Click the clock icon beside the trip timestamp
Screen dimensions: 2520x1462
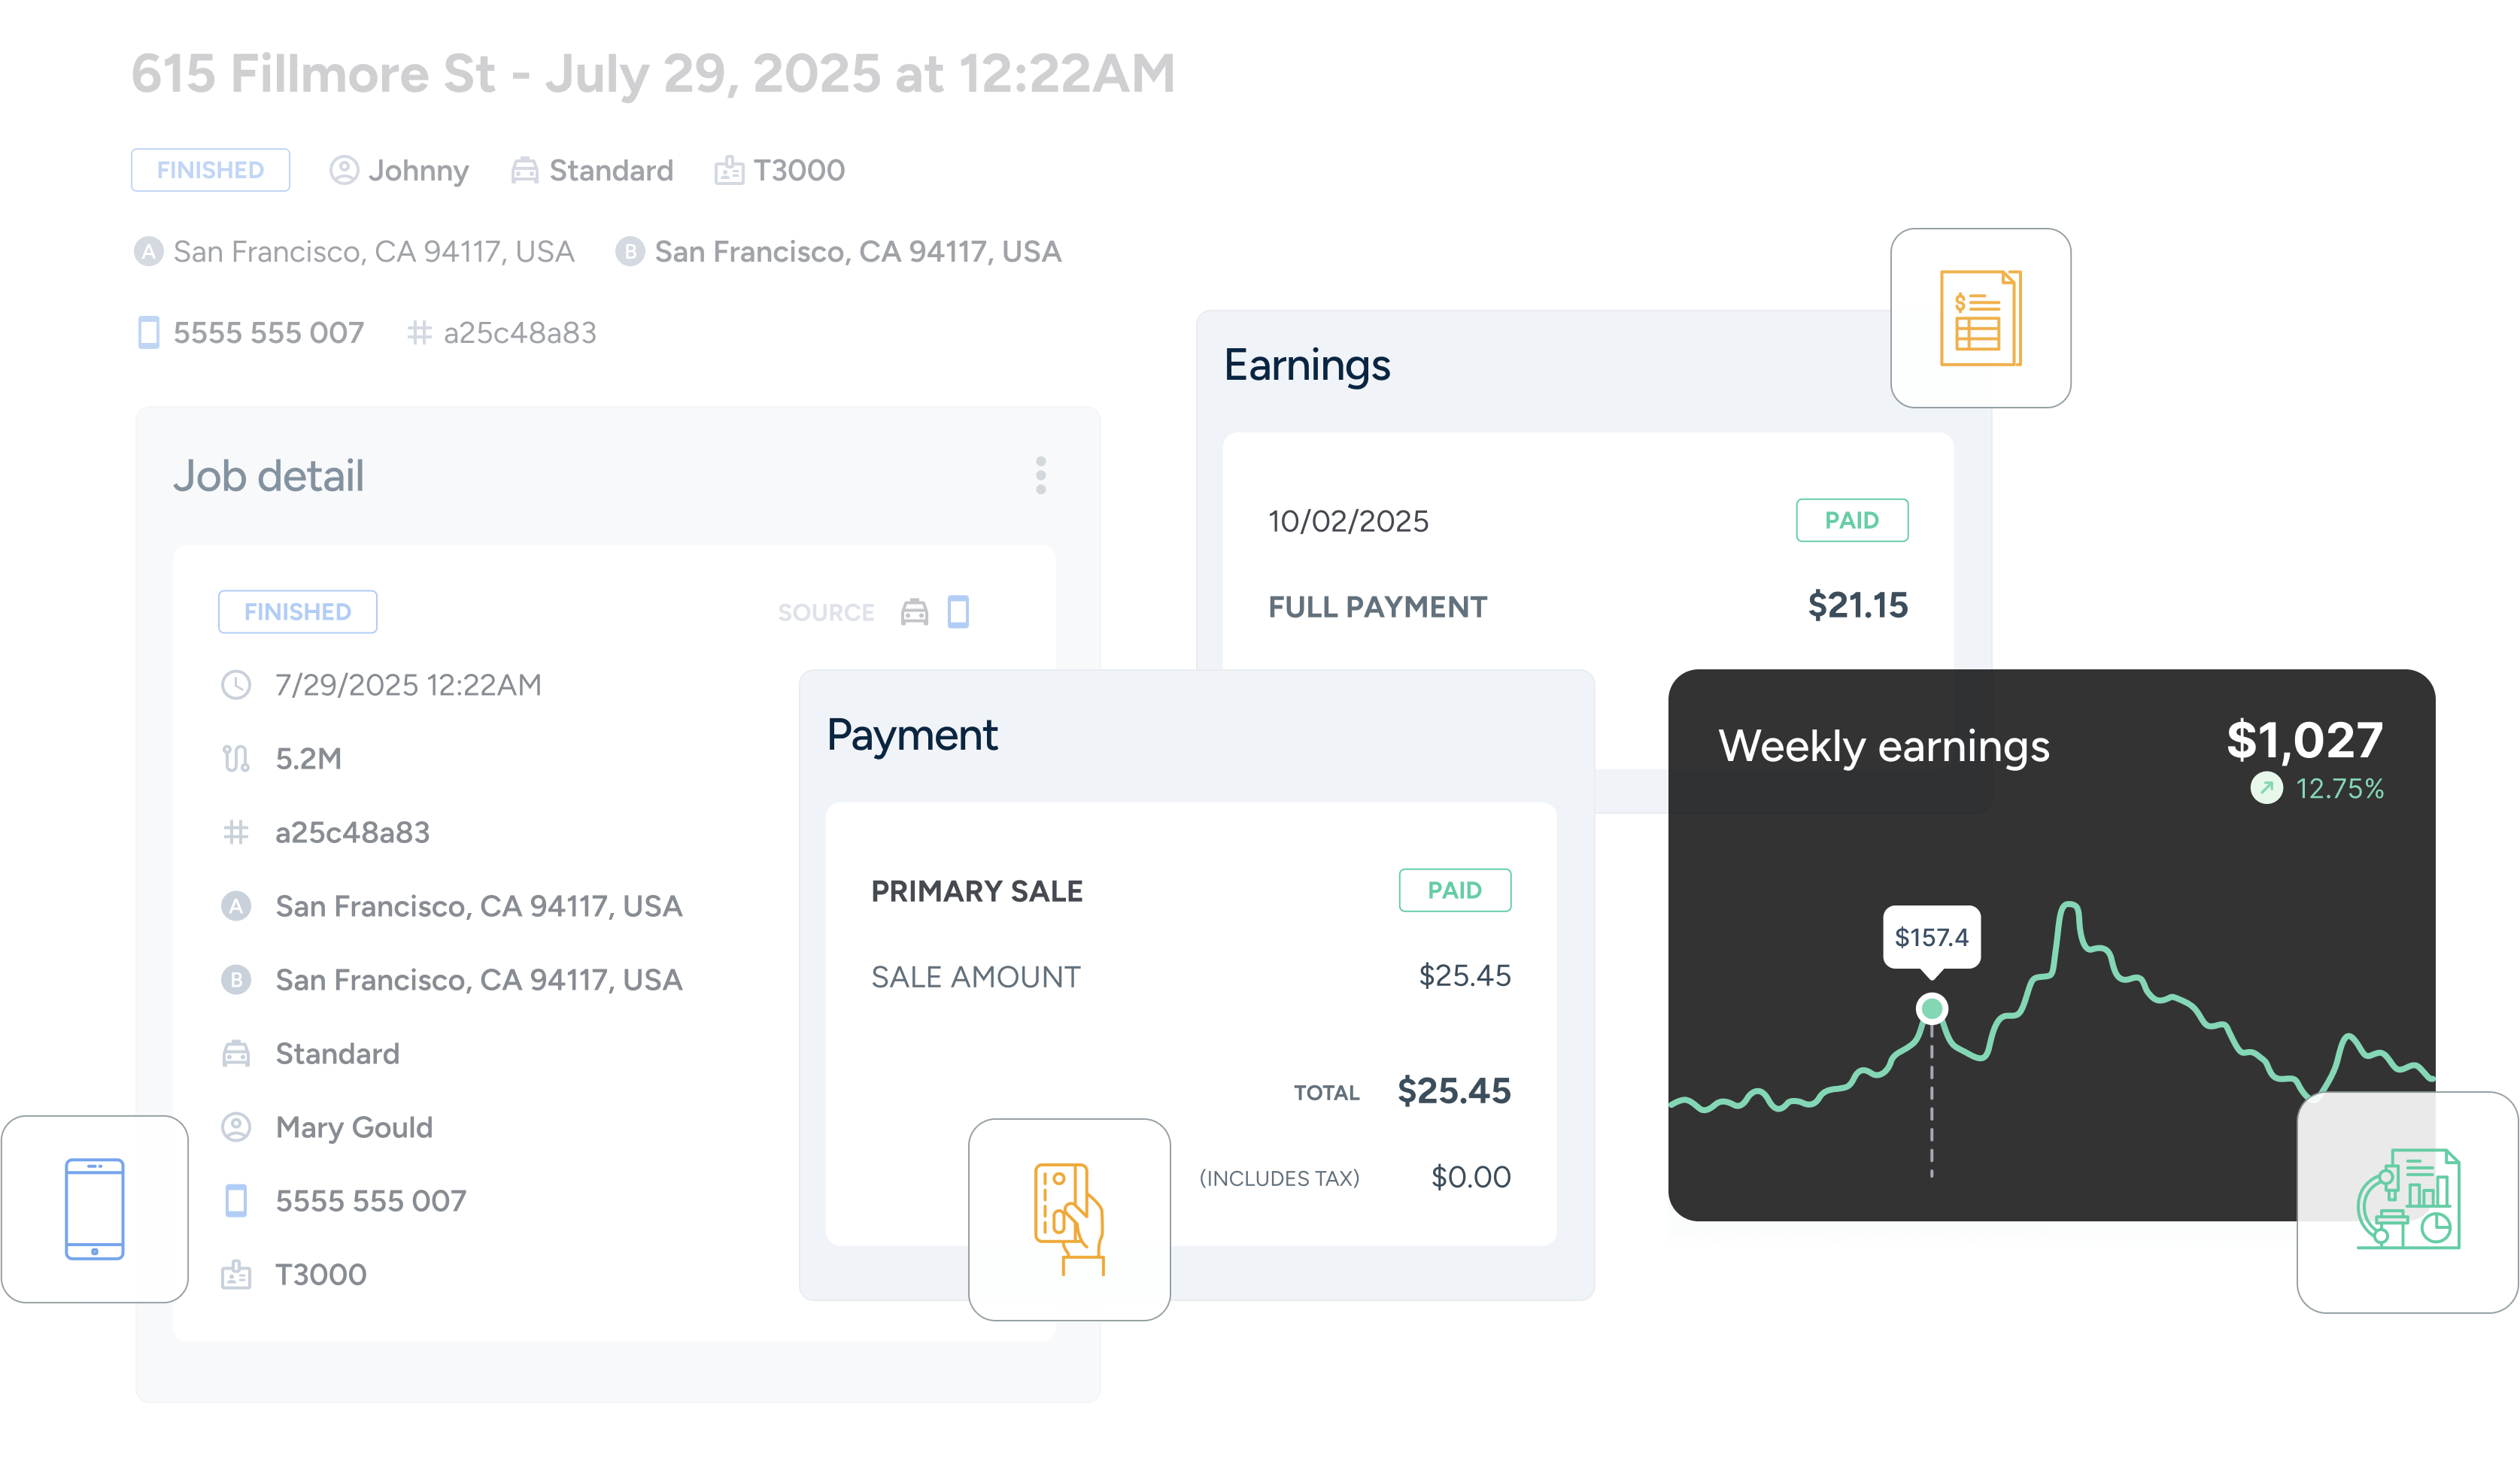coord(236,685)
